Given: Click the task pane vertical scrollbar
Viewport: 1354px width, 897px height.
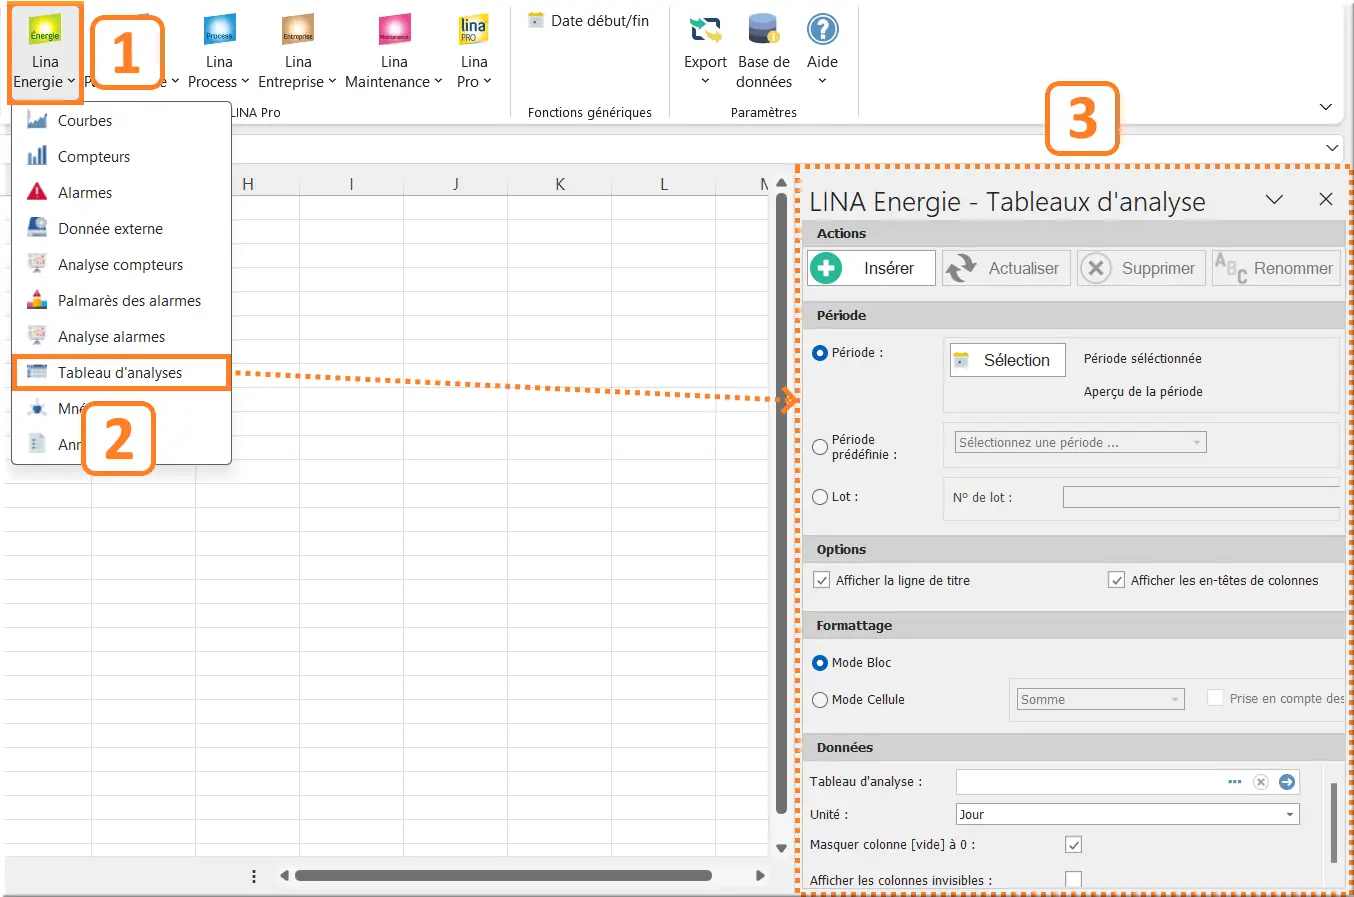Looking at the screenshot, I should pos(1334,823).
